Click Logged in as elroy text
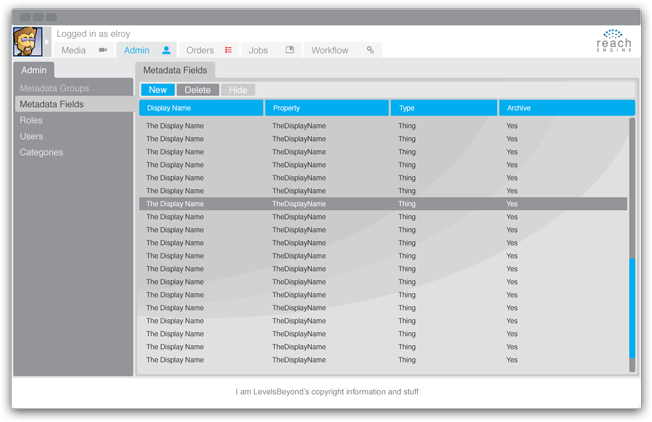652x422 pixels. (x=93, y=34)
